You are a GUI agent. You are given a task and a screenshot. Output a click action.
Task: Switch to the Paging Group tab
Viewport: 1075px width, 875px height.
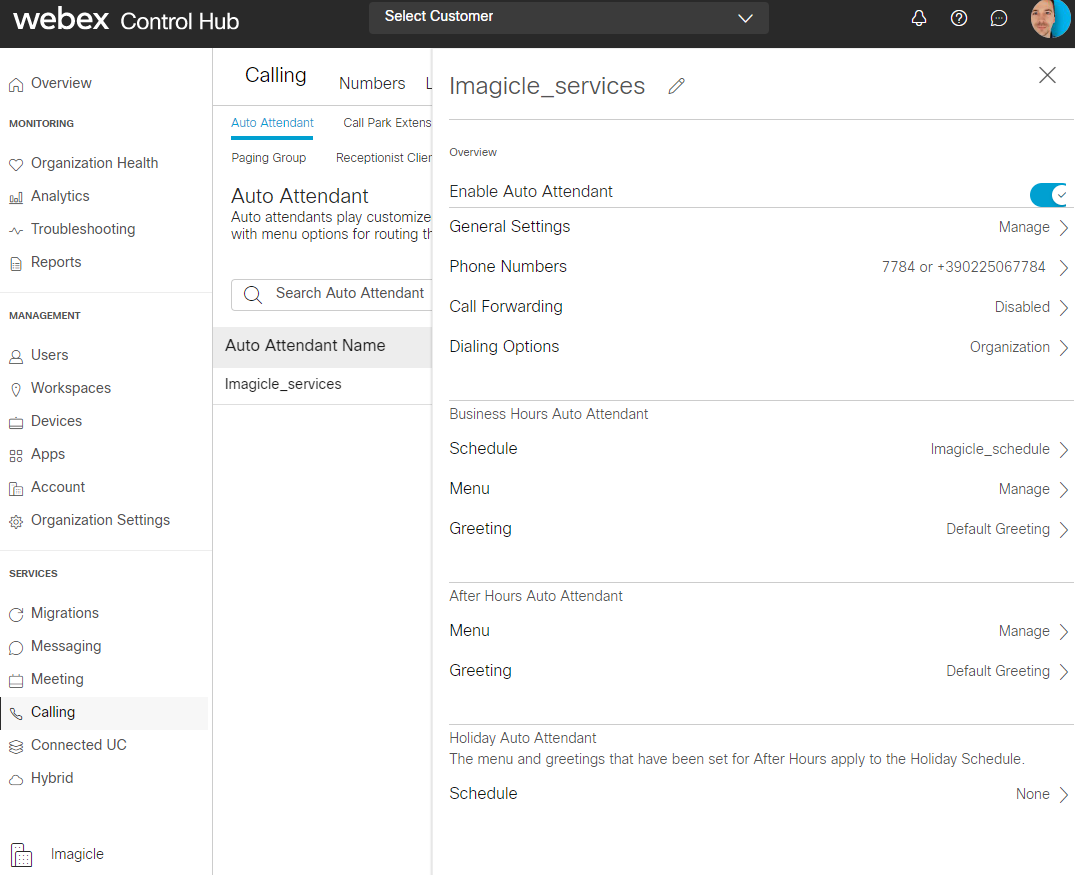click(268, 158)
